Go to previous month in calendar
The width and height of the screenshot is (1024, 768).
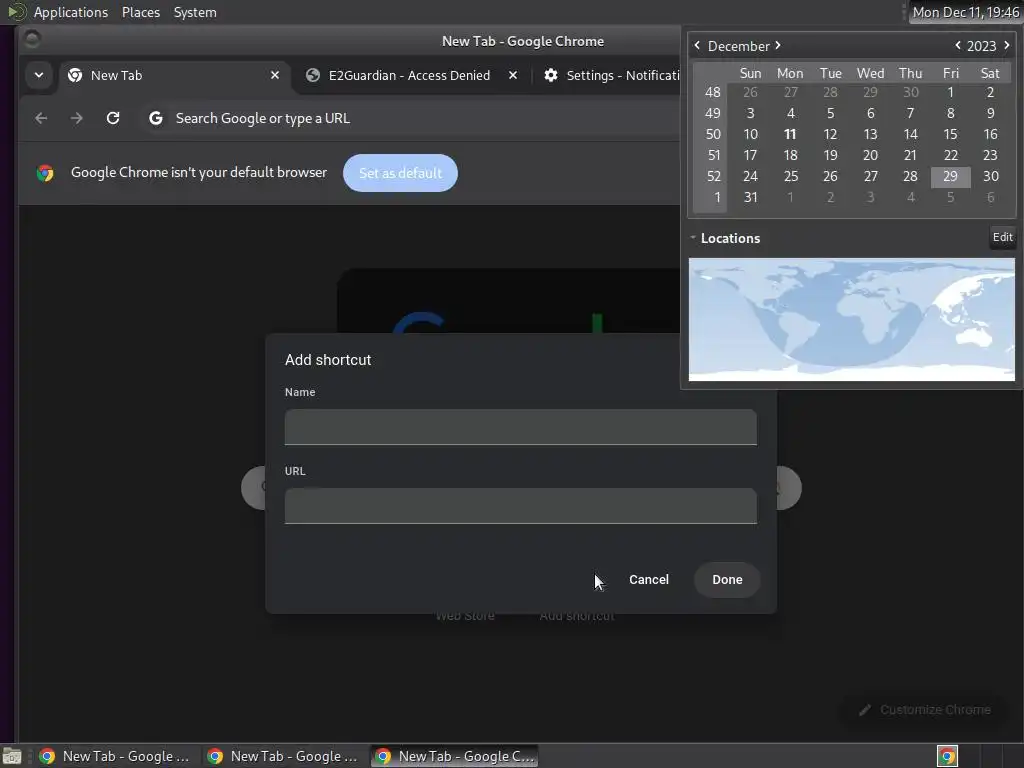tap(697, 45)
